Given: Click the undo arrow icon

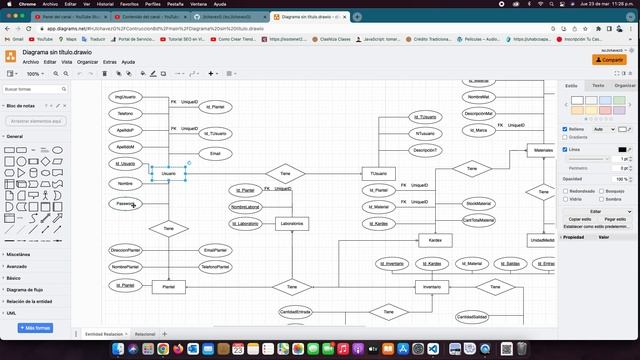Looking at the screenshot, I should click(x=80, y=74).
